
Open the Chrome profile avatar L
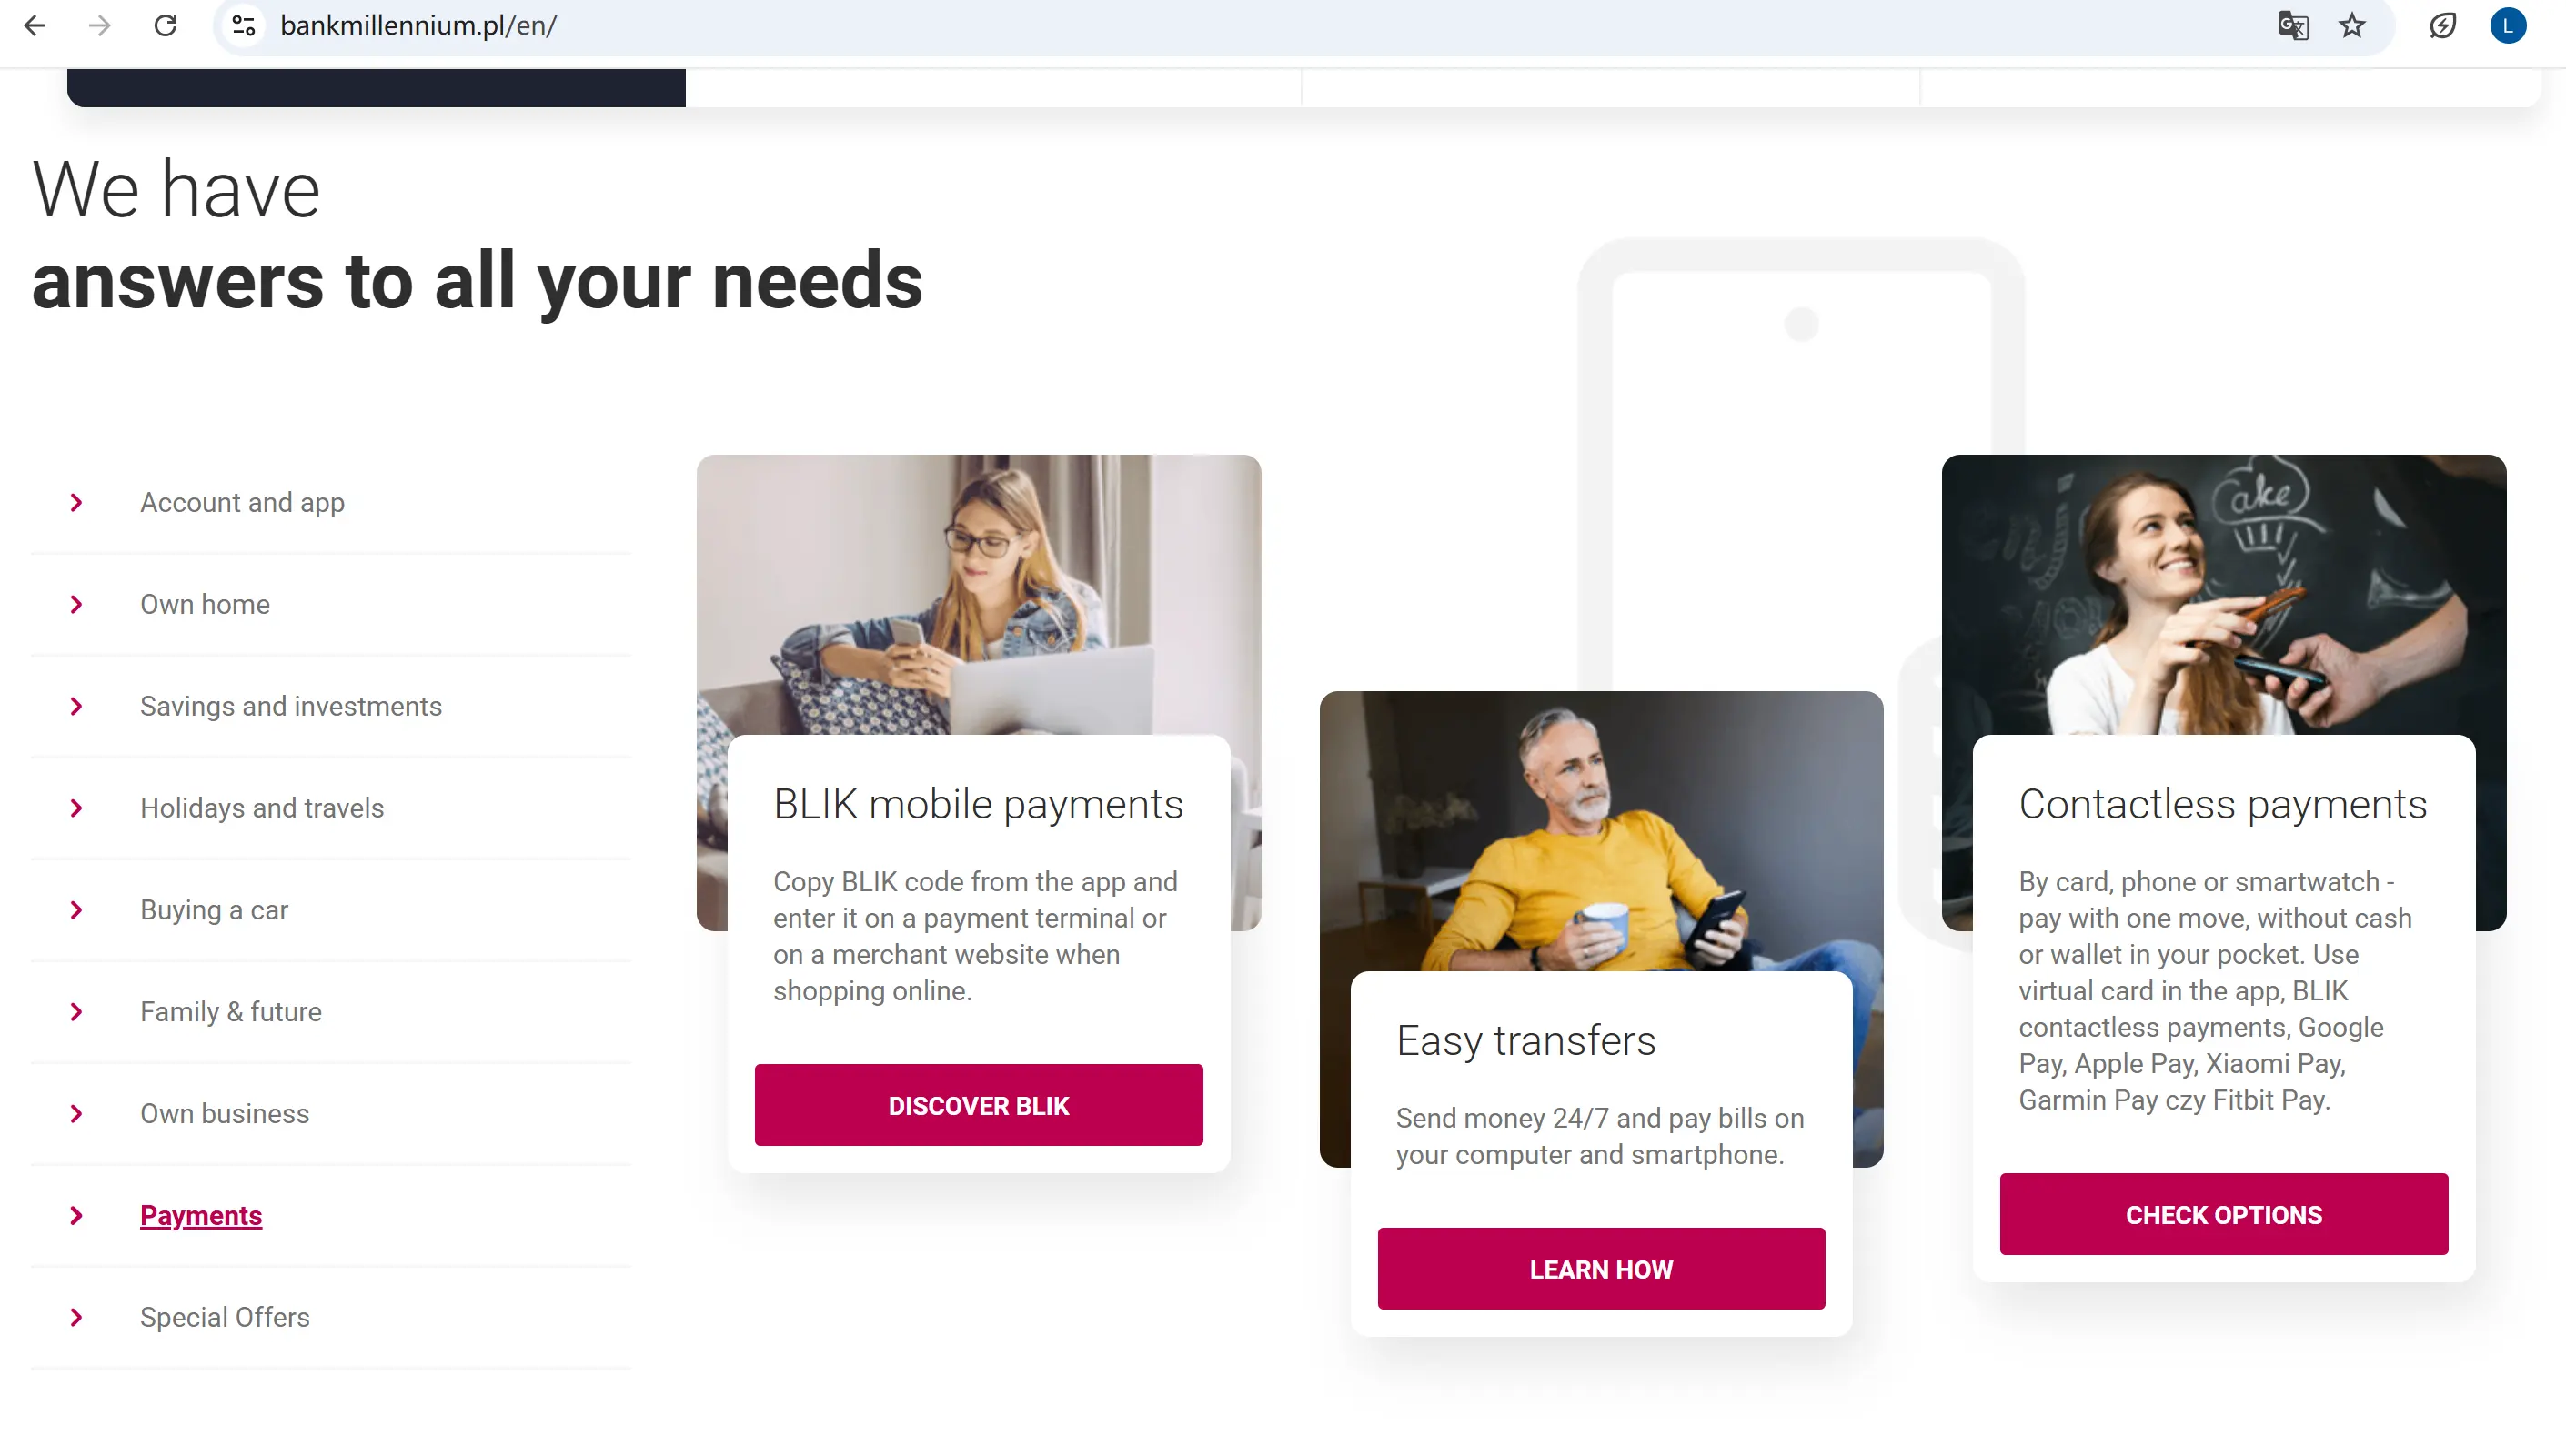click(2507, 26)
